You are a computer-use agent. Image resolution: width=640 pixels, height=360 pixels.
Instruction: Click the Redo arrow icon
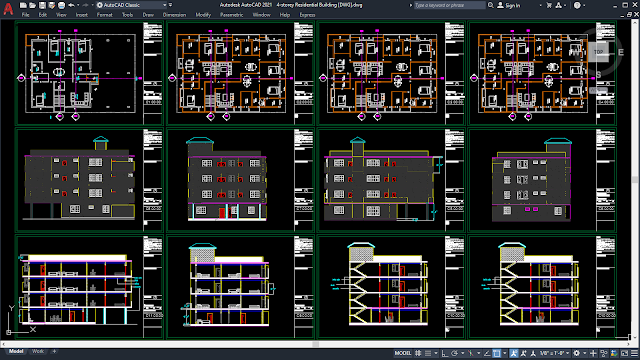85,5
